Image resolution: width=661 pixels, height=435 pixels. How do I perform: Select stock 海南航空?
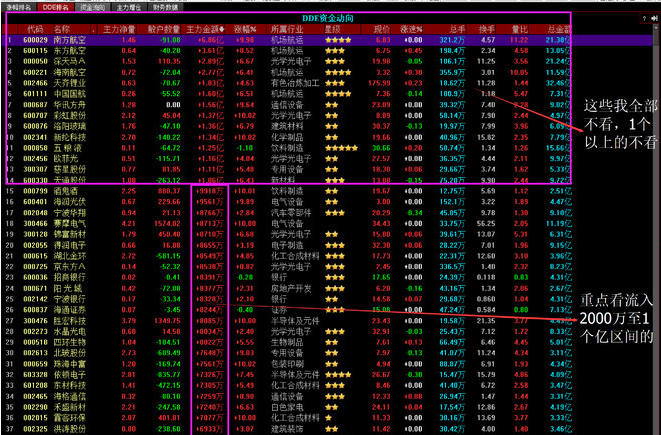click(x=70, y=72)
